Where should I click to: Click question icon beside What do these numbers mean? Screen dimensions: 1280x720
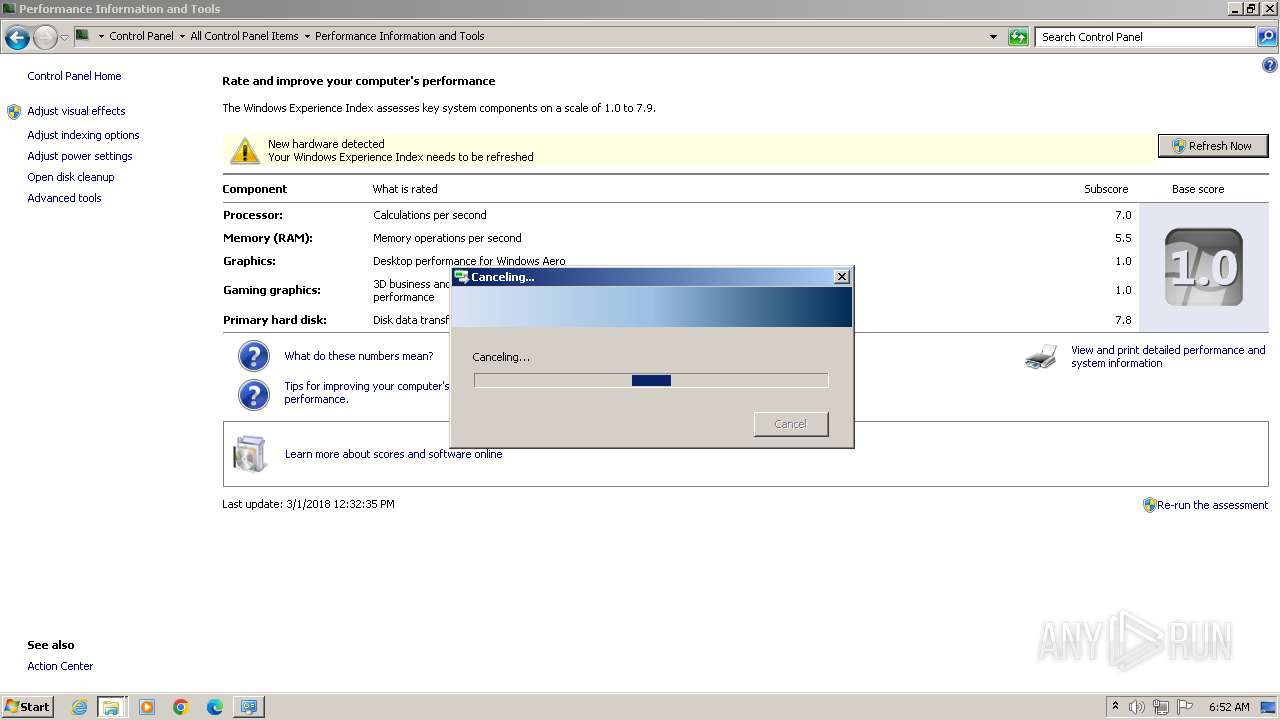pyautogui.click(x=254, y=356)
